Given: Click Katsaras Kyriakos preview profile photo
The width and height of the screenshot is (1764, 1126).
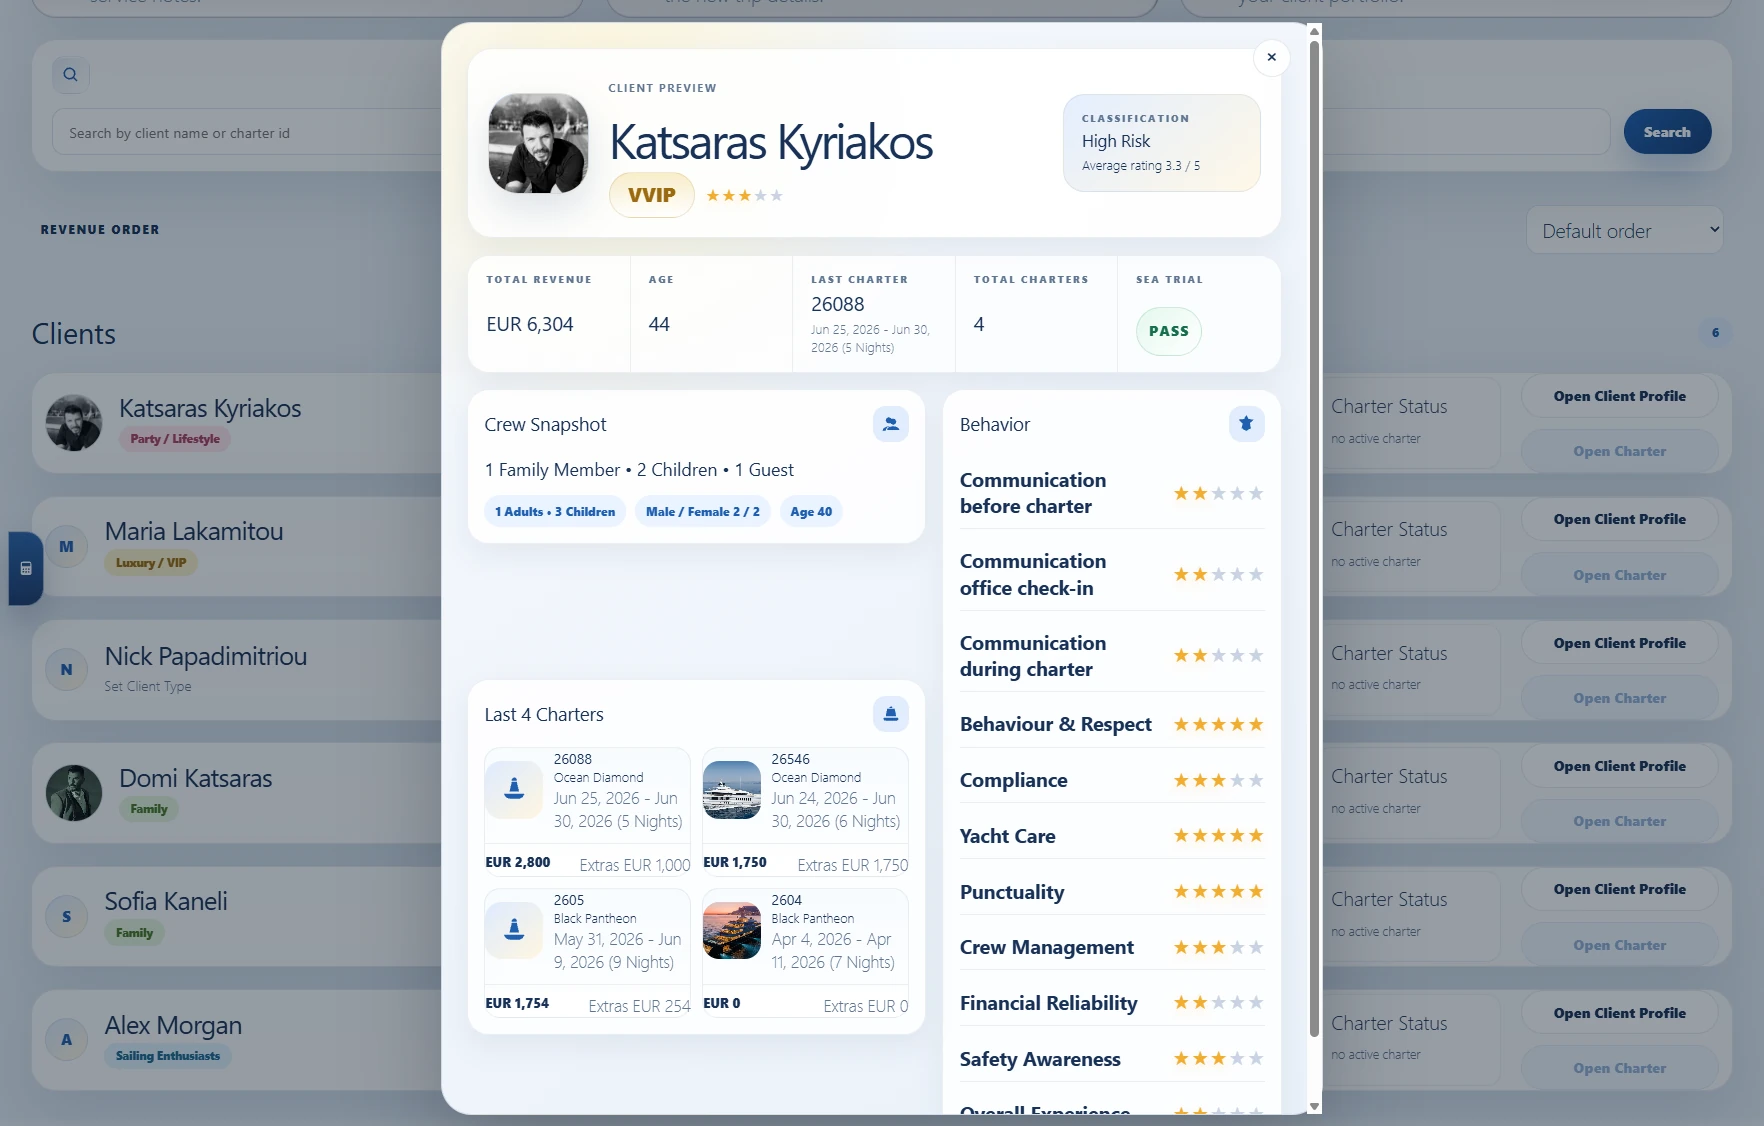Looking at the screenshot, I should point(538,143).
